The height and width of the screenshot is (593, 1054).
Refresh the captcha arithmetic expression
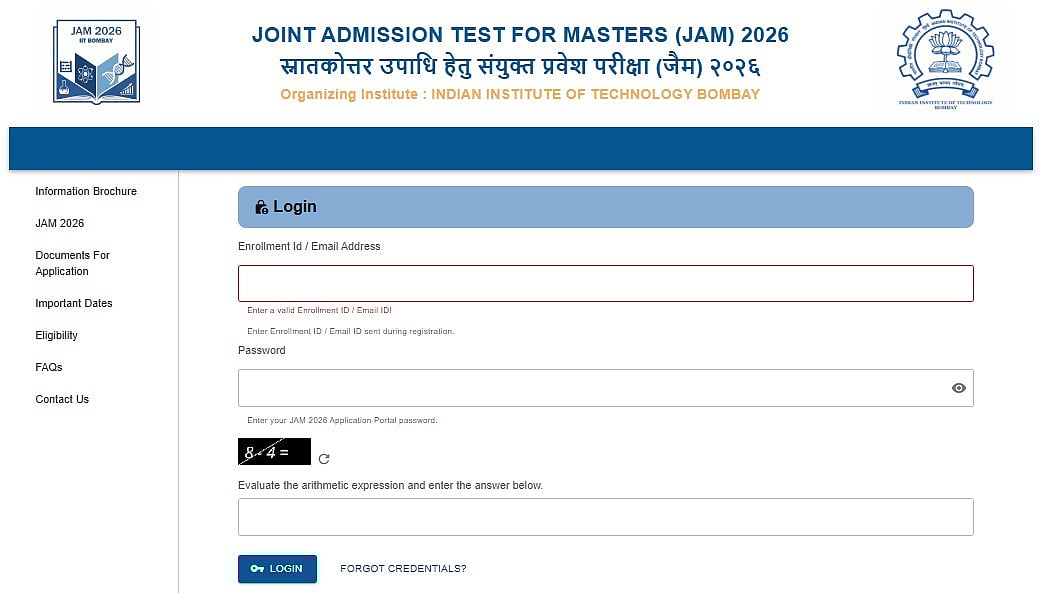click(324, 459)
